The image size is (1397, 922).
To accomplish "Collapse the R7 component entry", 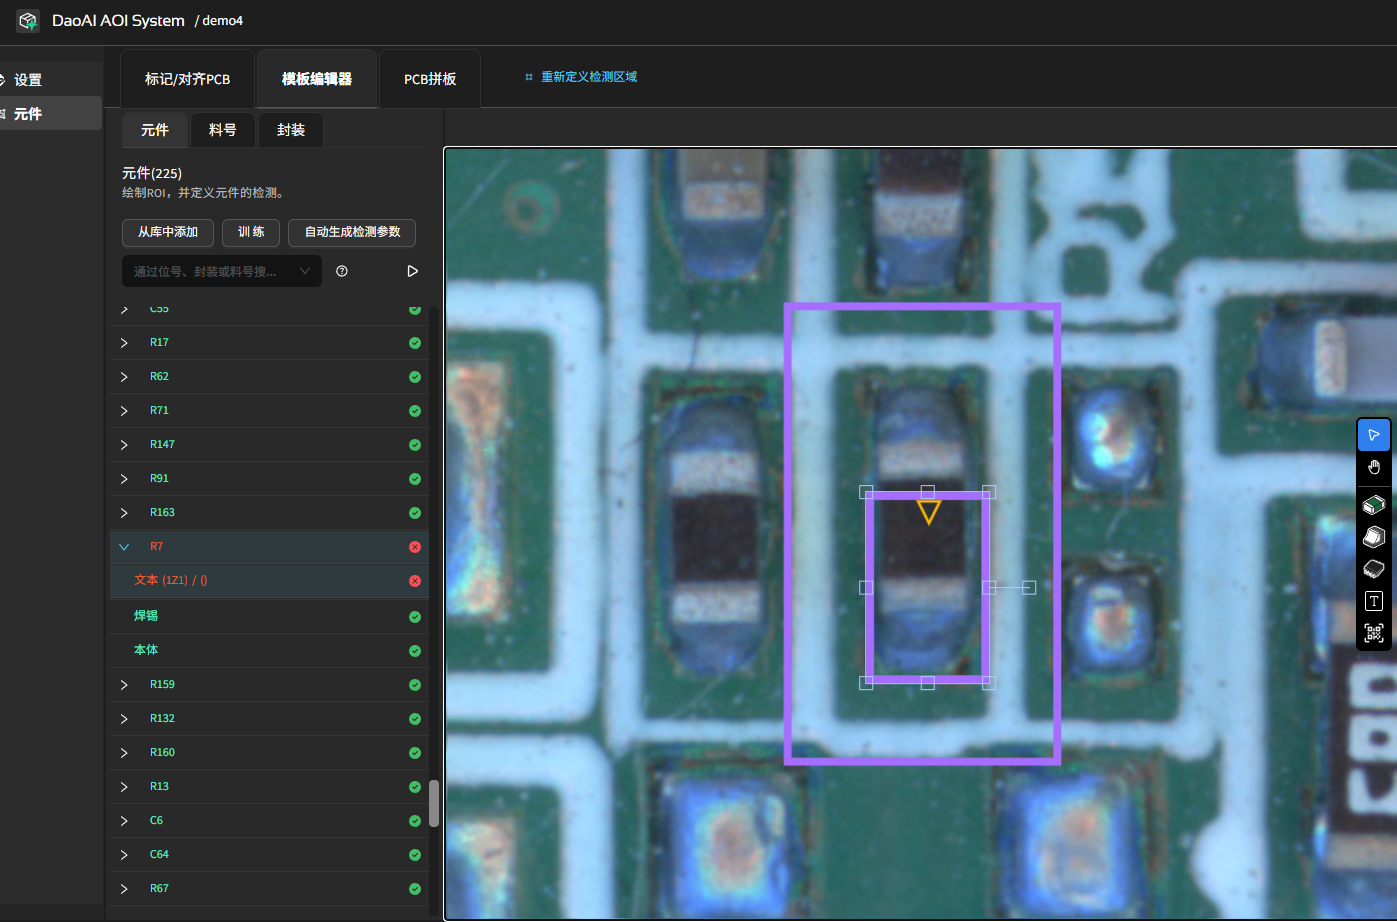I will point(124,547).
